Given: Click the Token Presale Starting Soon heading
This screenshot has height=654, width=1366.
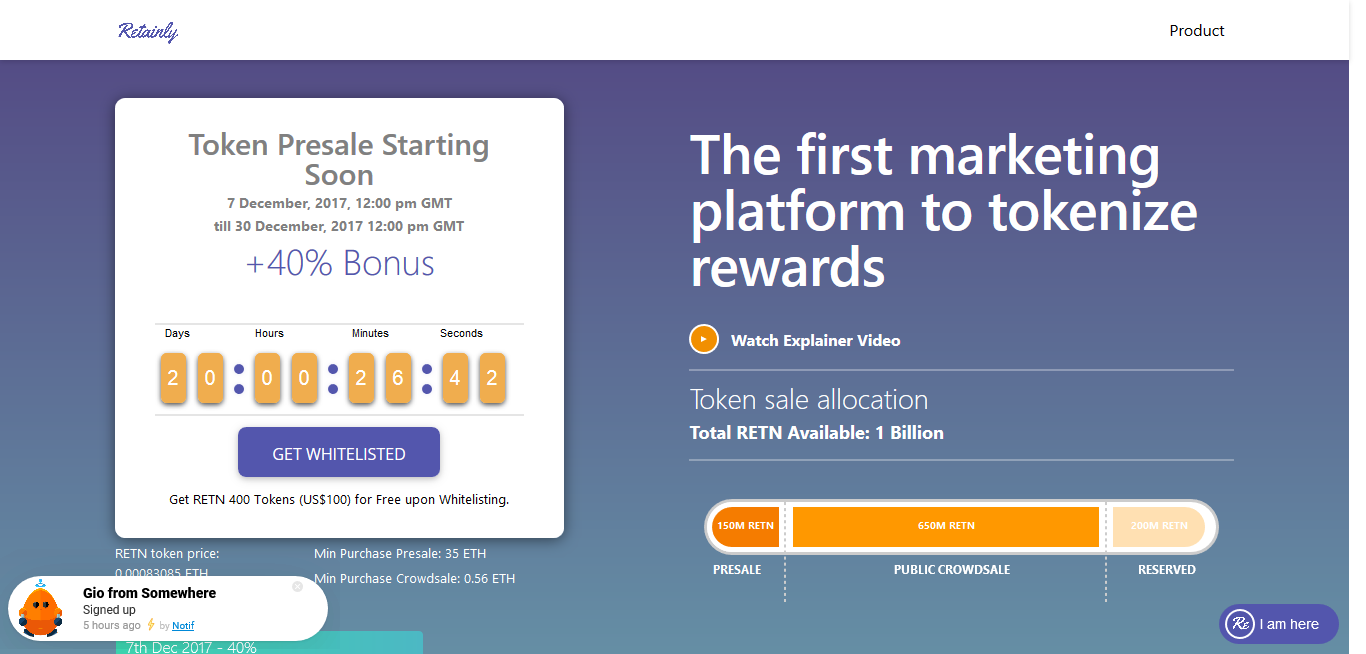Looking at the screenshot, I should (339, 160).
